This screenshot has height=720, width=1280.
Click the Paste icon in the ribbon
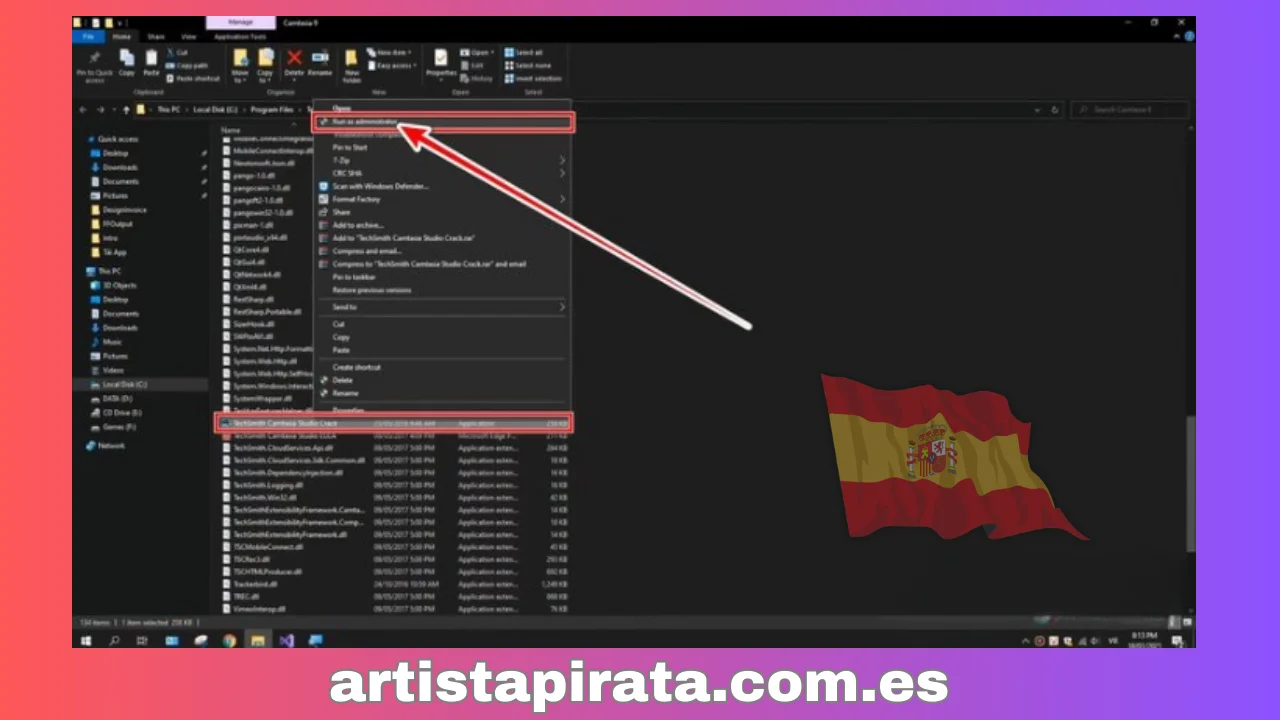tap(151, 59)
